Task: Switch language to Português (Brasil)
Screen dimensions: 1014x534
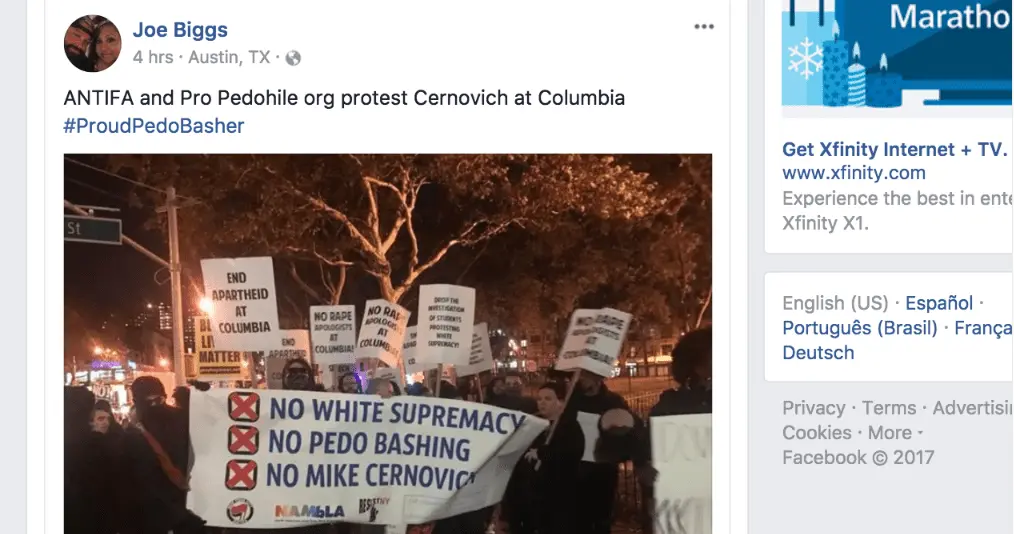Action: [x=859, y=328]
